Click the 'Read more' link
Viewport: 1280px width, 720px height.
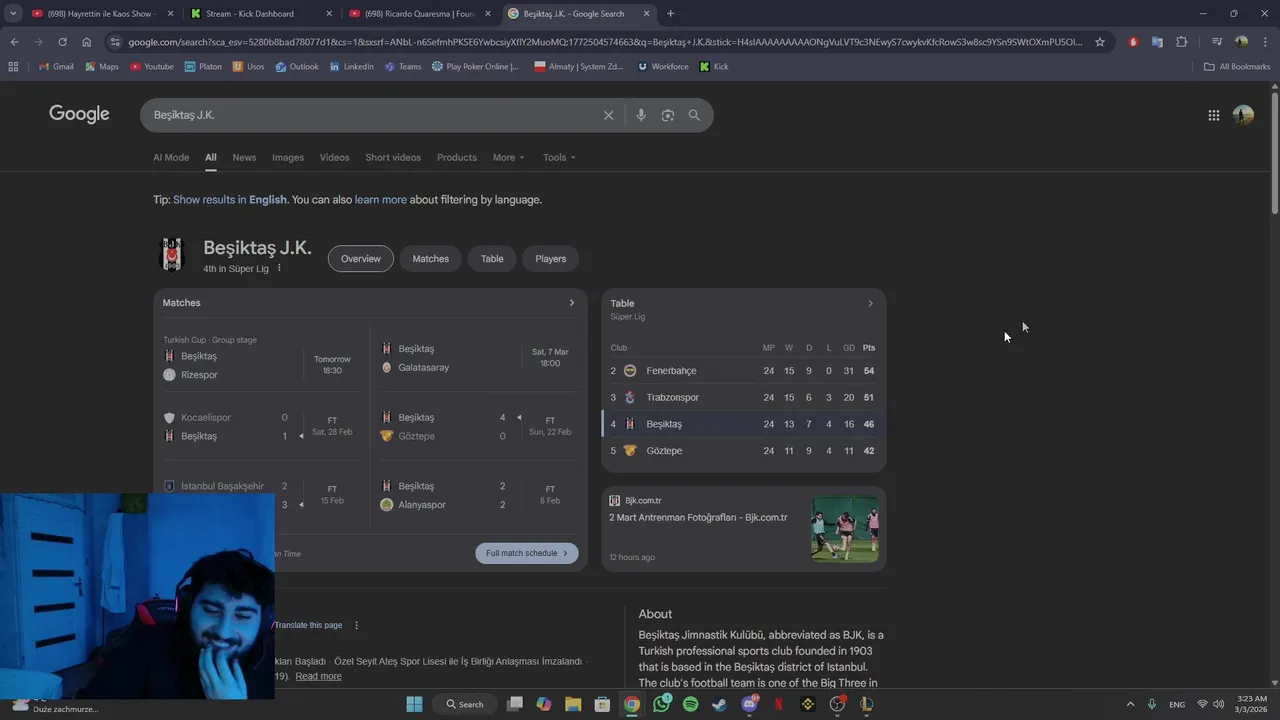click(x=318, y=676)
